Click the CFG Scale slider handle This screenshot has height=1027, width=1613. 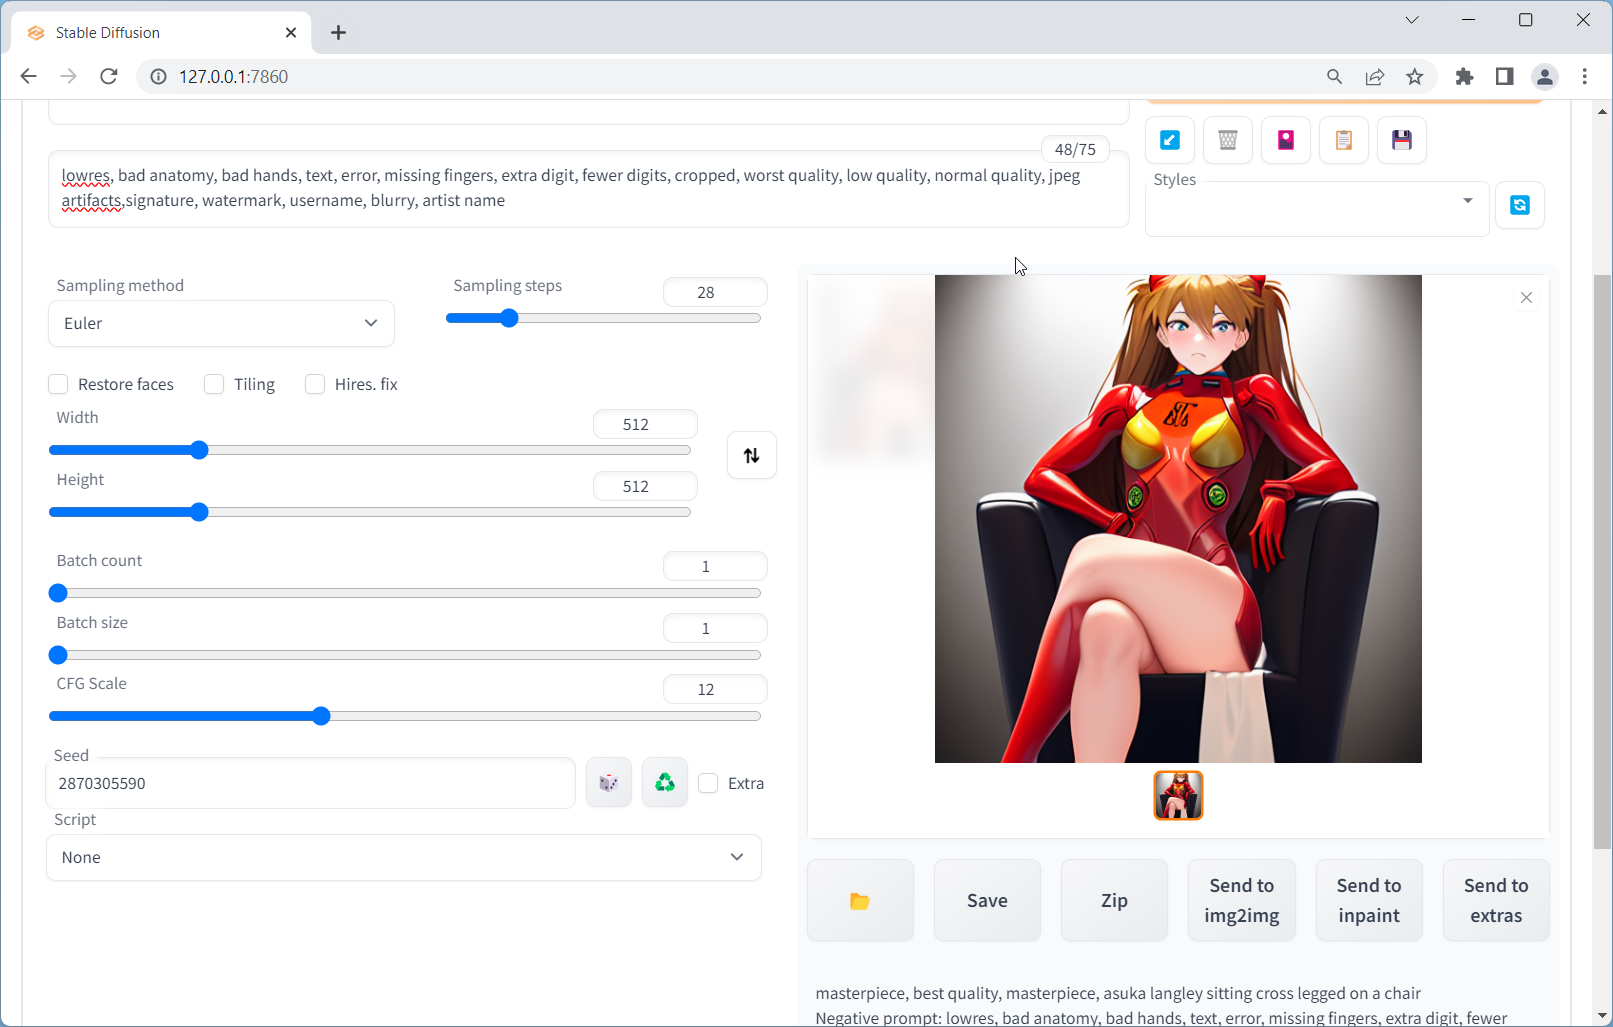coord(321,716)
